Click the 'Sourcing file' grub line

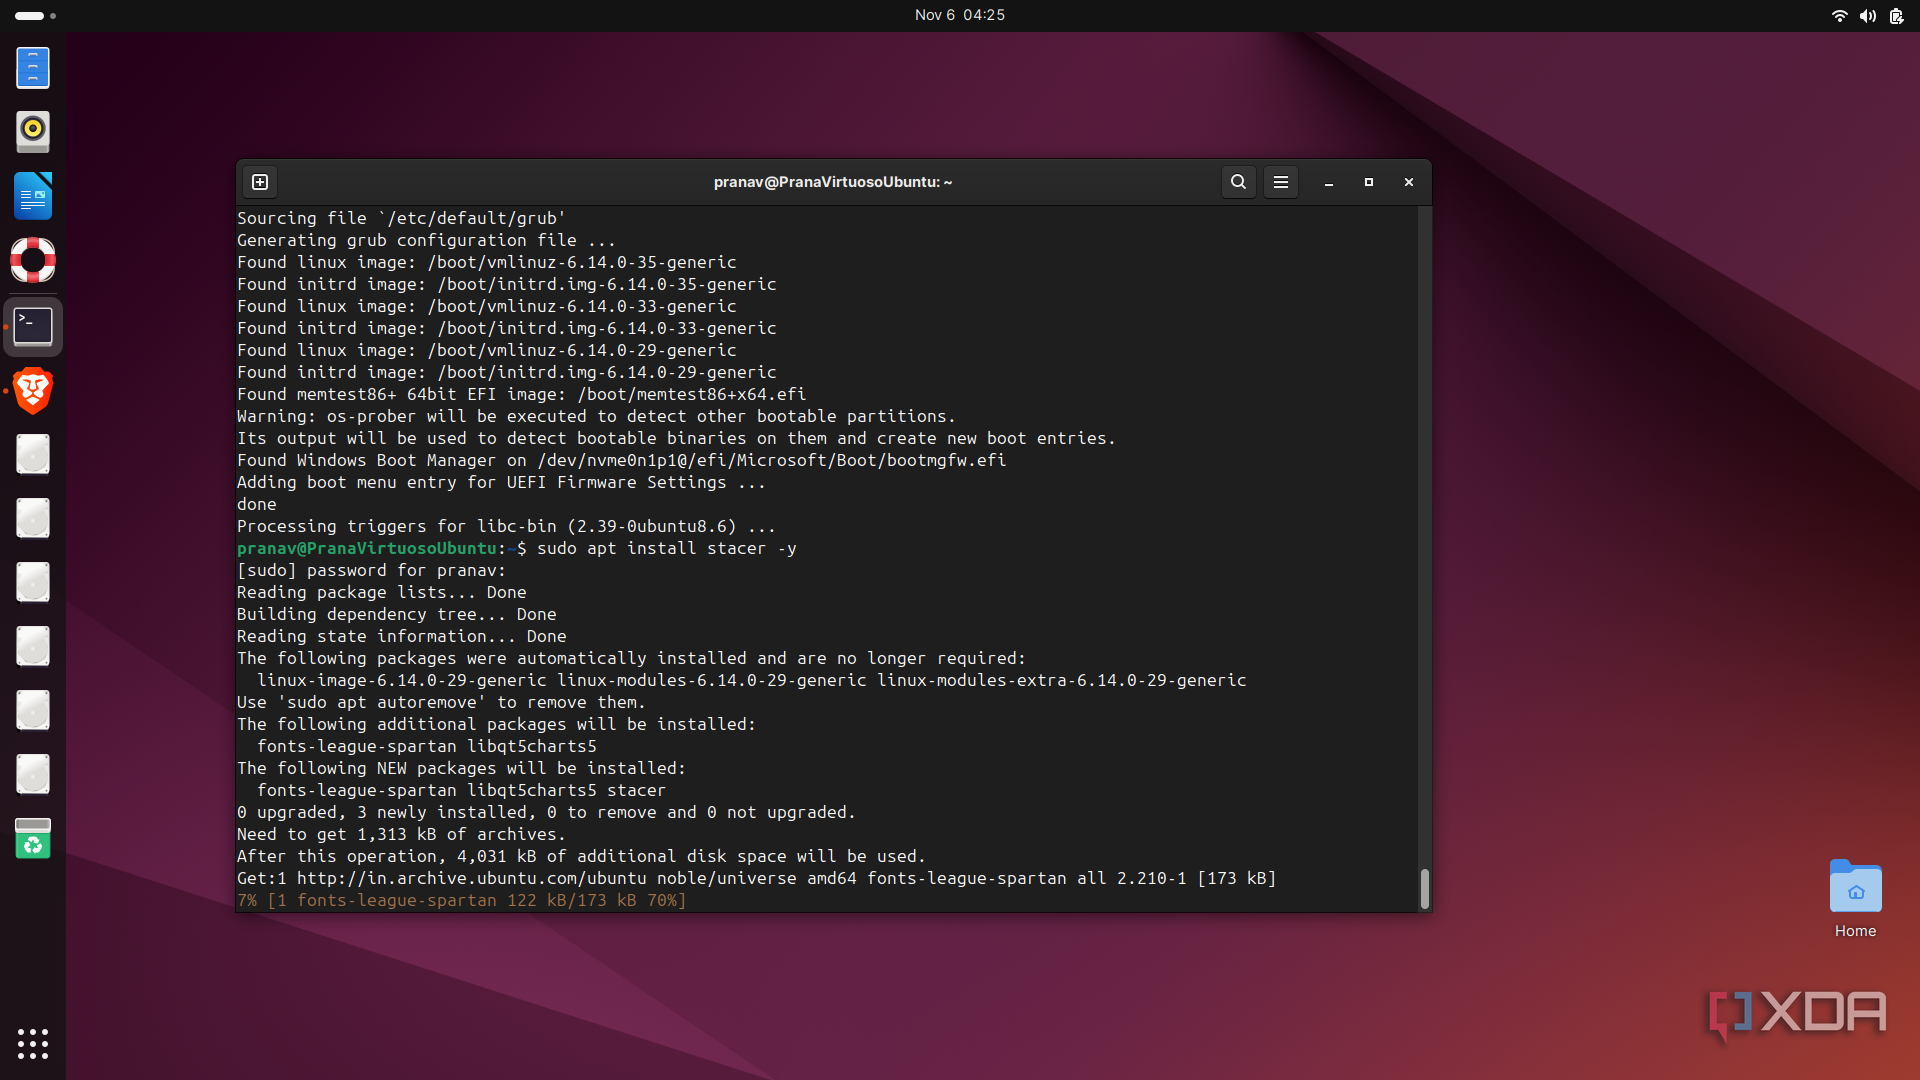coord(402,218)
